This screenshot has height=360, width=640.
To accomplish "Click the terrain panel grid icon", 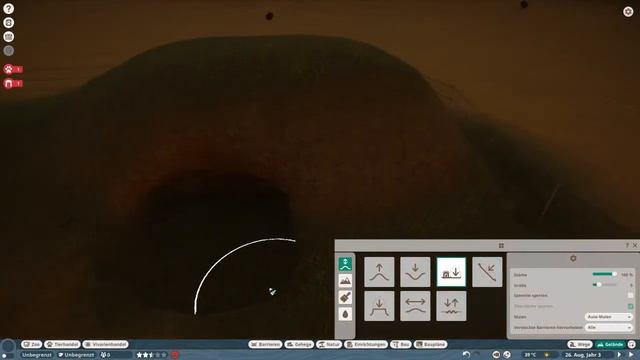I will tap(501, 246).
